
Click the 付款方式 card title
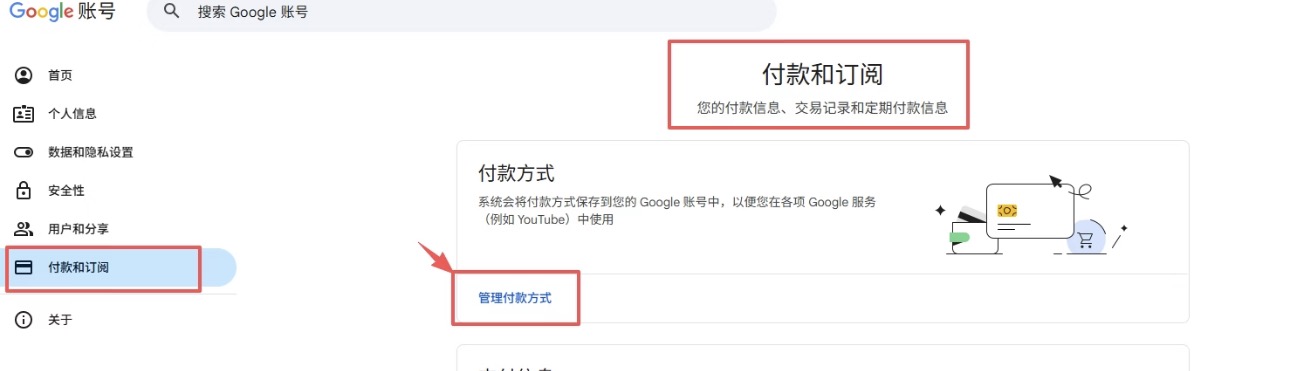coord(516,174)
